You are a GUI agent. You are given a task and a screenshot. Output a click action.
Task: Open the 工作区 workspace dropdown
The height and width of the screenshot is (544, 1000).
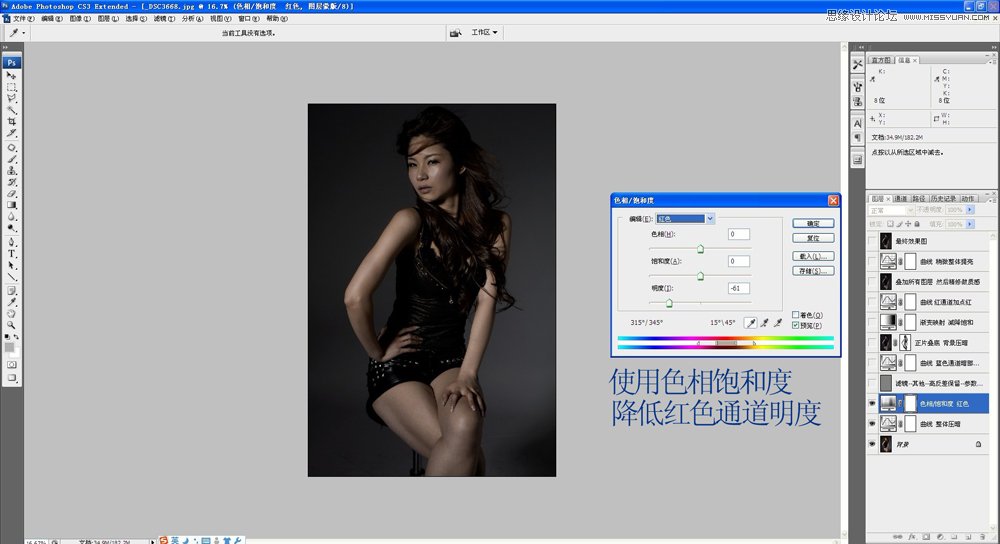click(484, 32)
